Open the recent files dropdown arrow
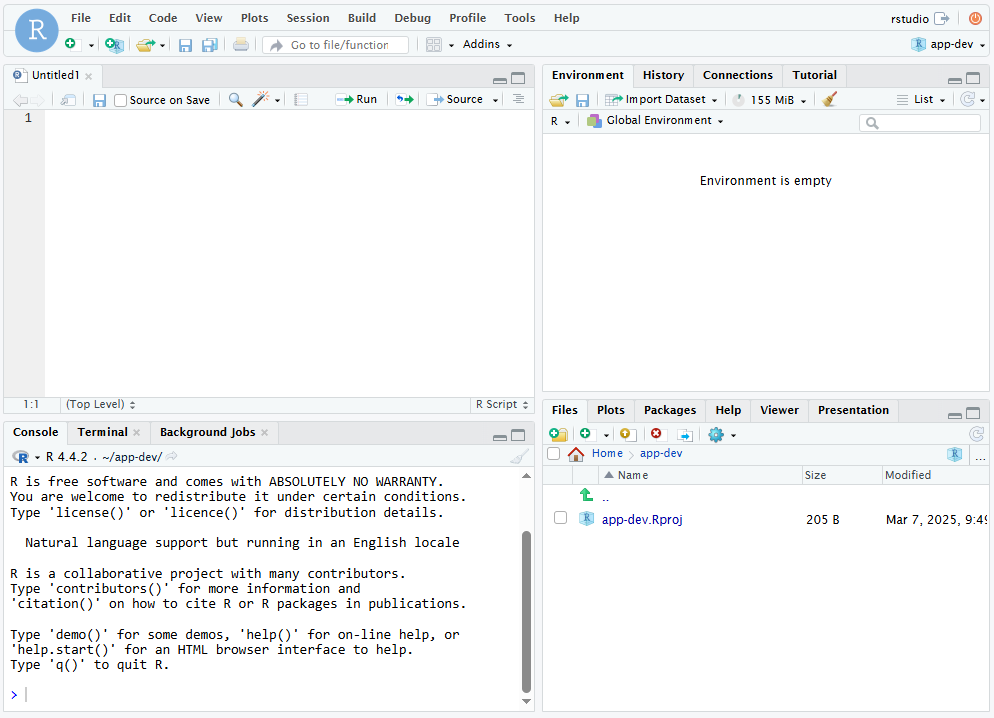Image resolution: width=994 pixels, height=718 pixels. pyautogui.click(x=163, y=45)
